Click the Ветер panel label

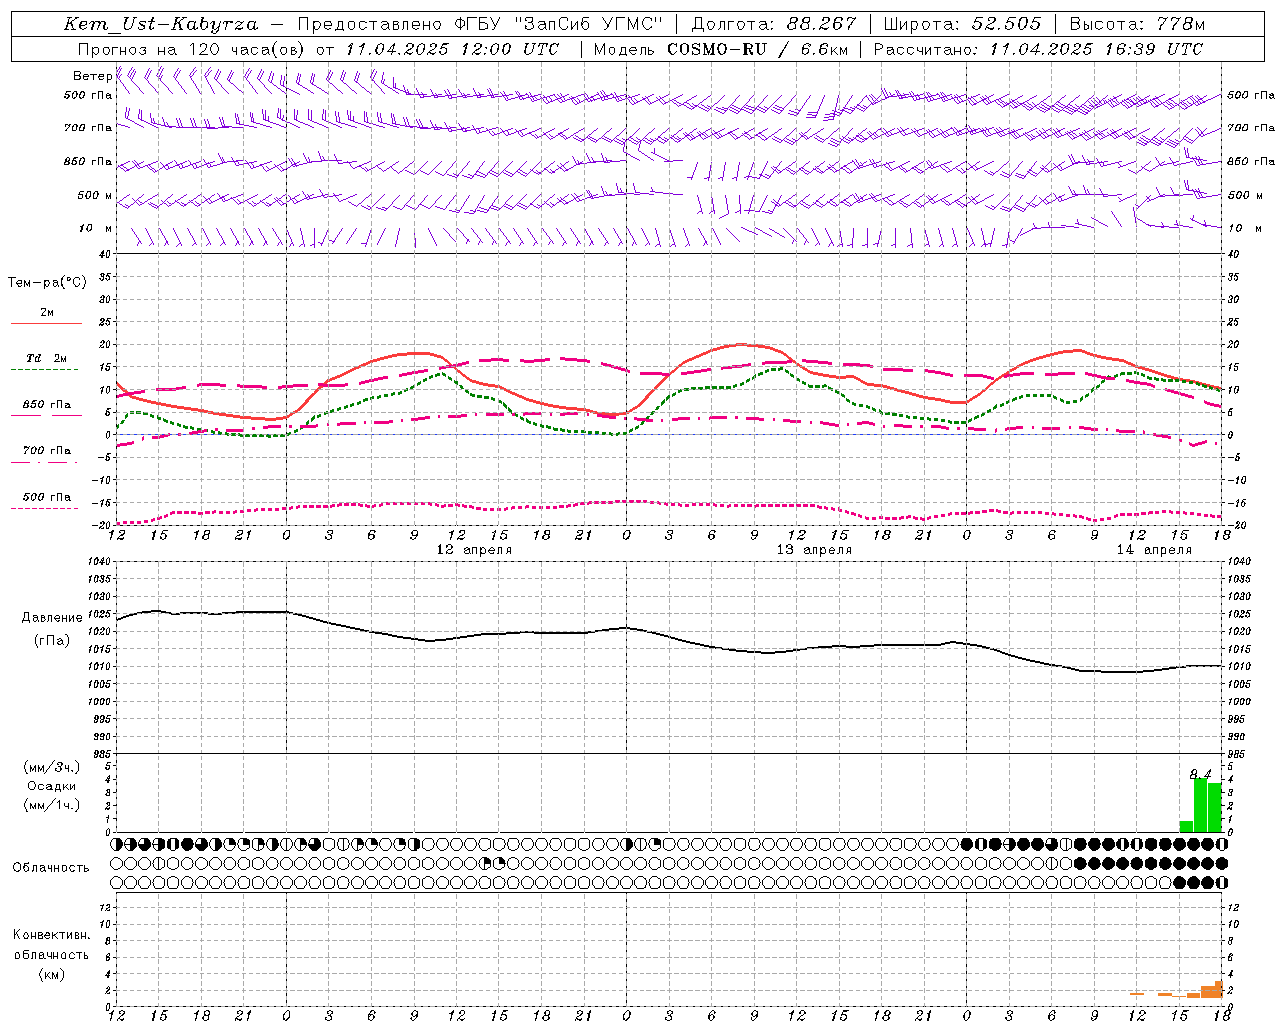[92, 76]
